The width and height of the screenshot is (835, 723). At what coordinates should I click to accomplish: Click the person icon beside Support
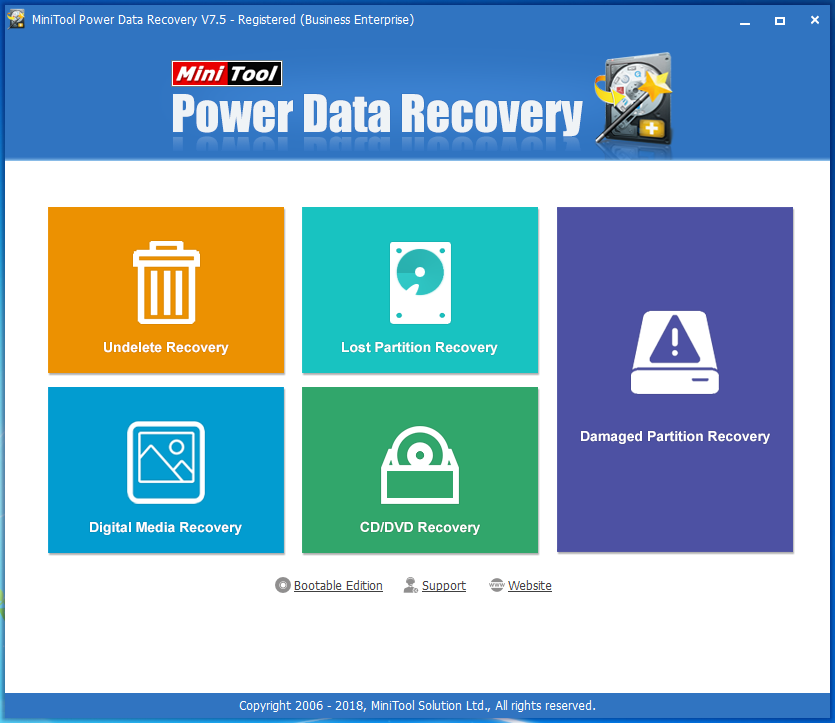[410, 585]
